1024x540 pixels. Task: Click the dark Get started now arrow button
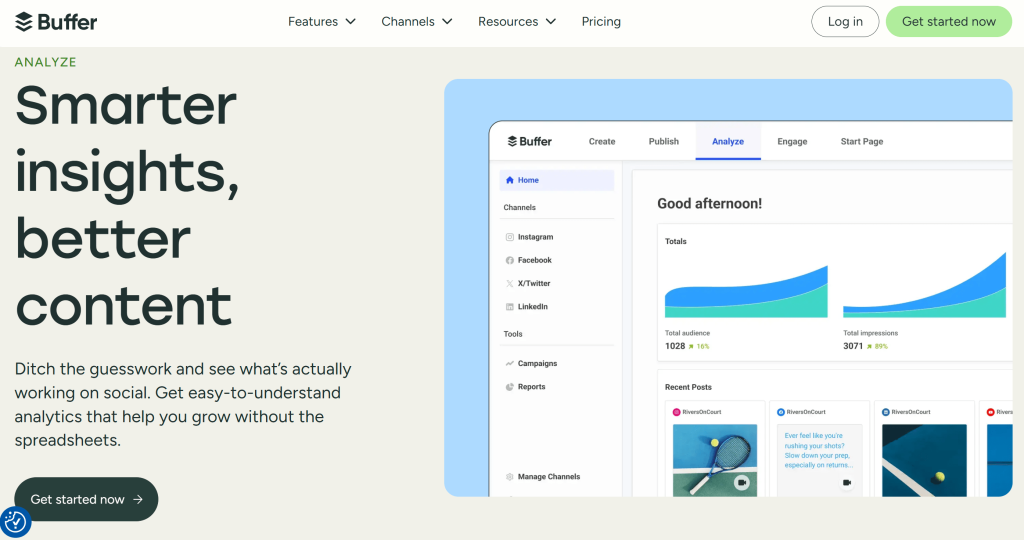click(x=86, y=499)
